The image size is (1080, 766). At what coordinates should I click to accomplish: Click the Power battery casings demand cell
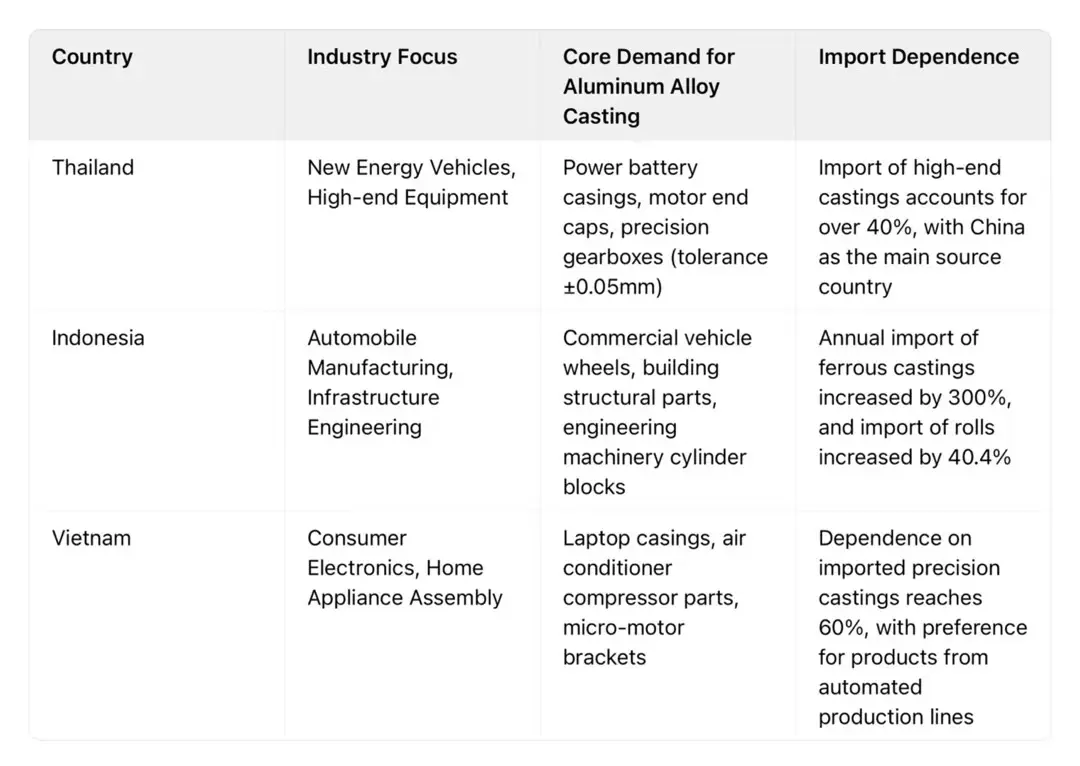(664, 227)
